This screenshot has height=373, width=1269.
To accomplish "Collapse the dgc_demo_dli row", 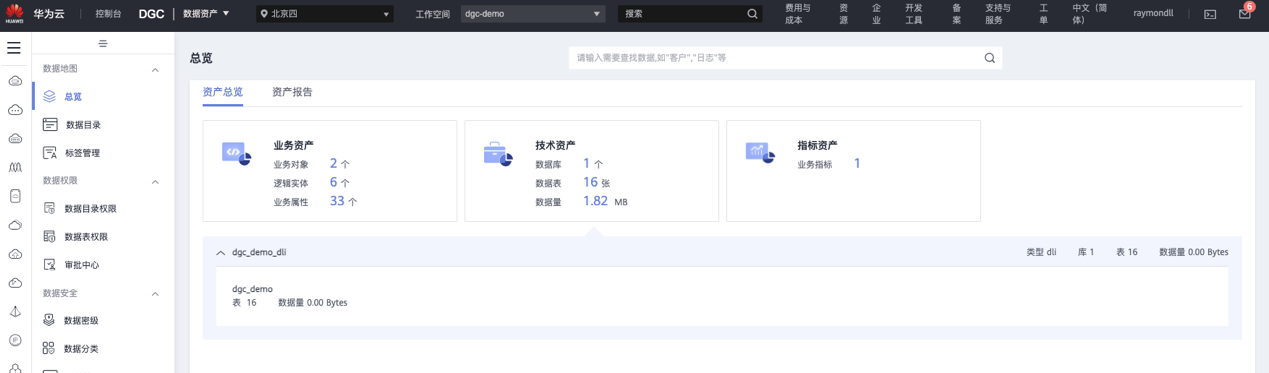I will point(221,253).
